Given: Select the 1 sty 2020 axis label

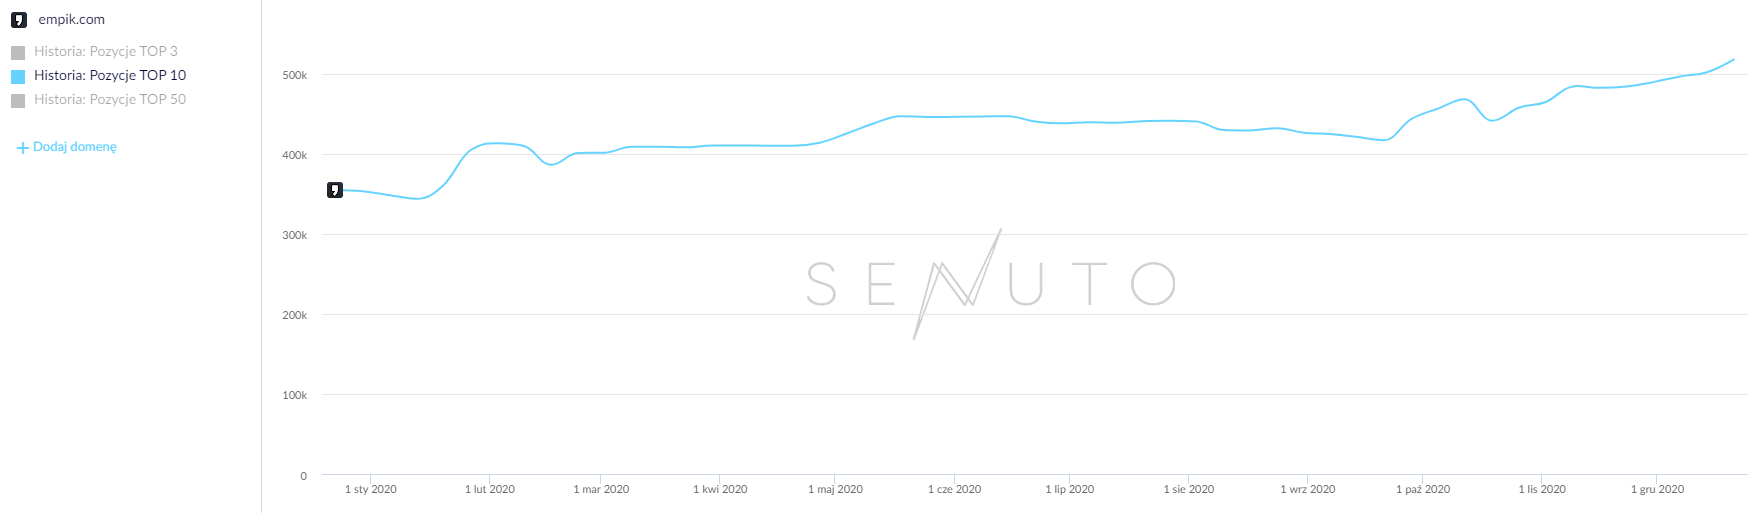Looking at the screenshot, I should pos(370,489).
